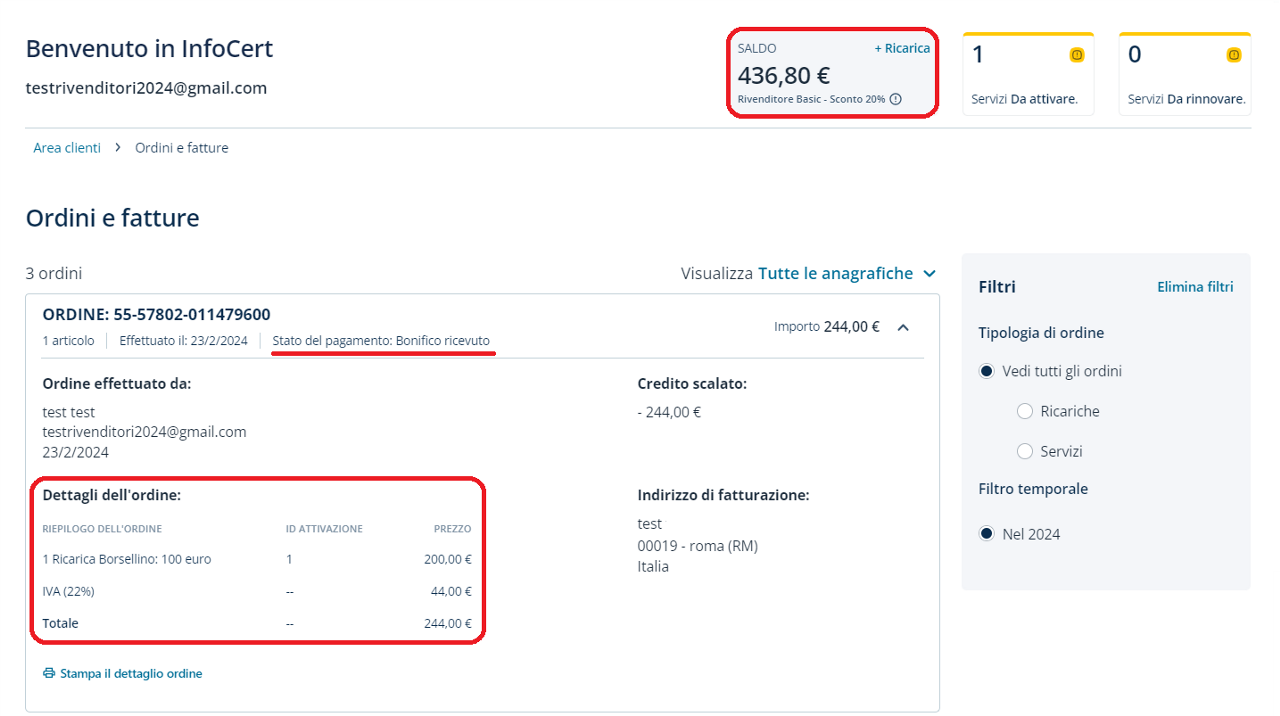The width and height of the screenshot is (1280, 716).
Task: Click Stampa il dettaglio ordine link
Action: coord(131,674)
